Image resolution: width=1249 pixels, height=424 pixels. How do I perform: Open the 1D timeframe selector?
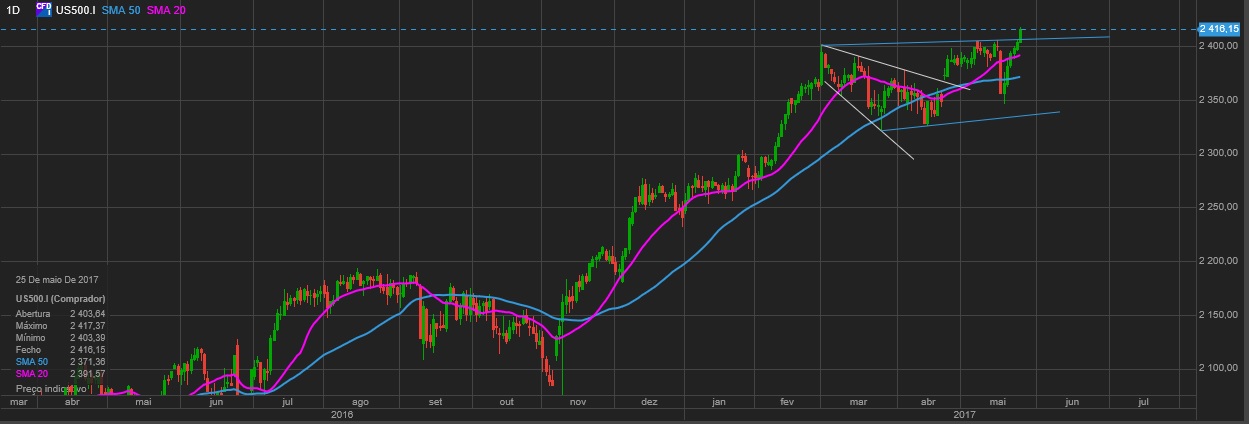(x=13, y=10)
